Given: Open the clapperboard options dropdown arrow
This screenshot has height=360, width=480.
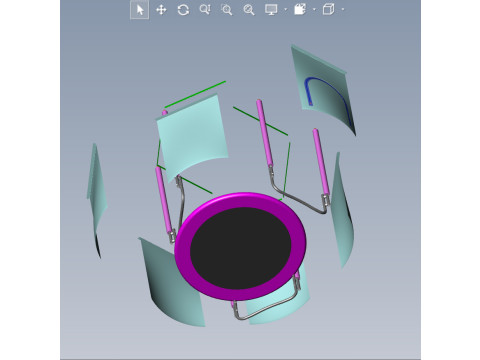Looking at the screenshot, I should click(x=314, y=9).
